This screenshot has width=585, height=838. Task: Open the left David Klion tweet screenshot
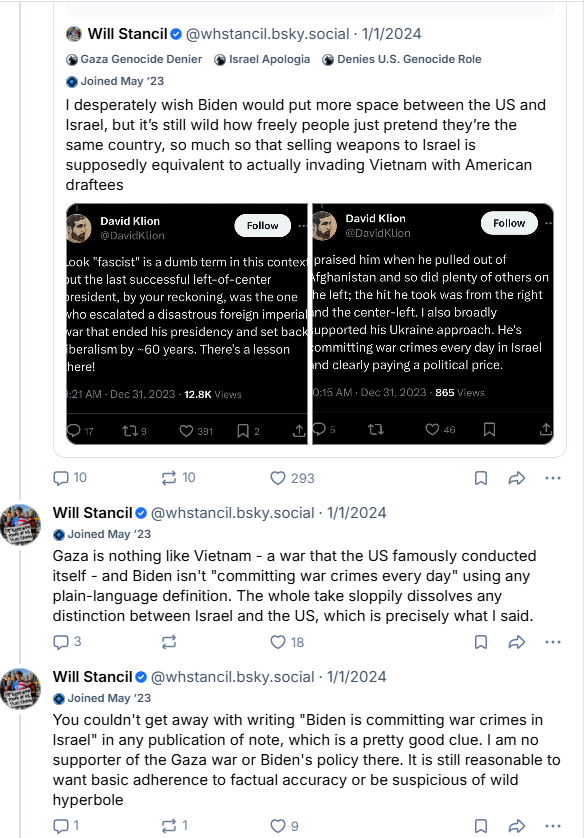point(186,324)
